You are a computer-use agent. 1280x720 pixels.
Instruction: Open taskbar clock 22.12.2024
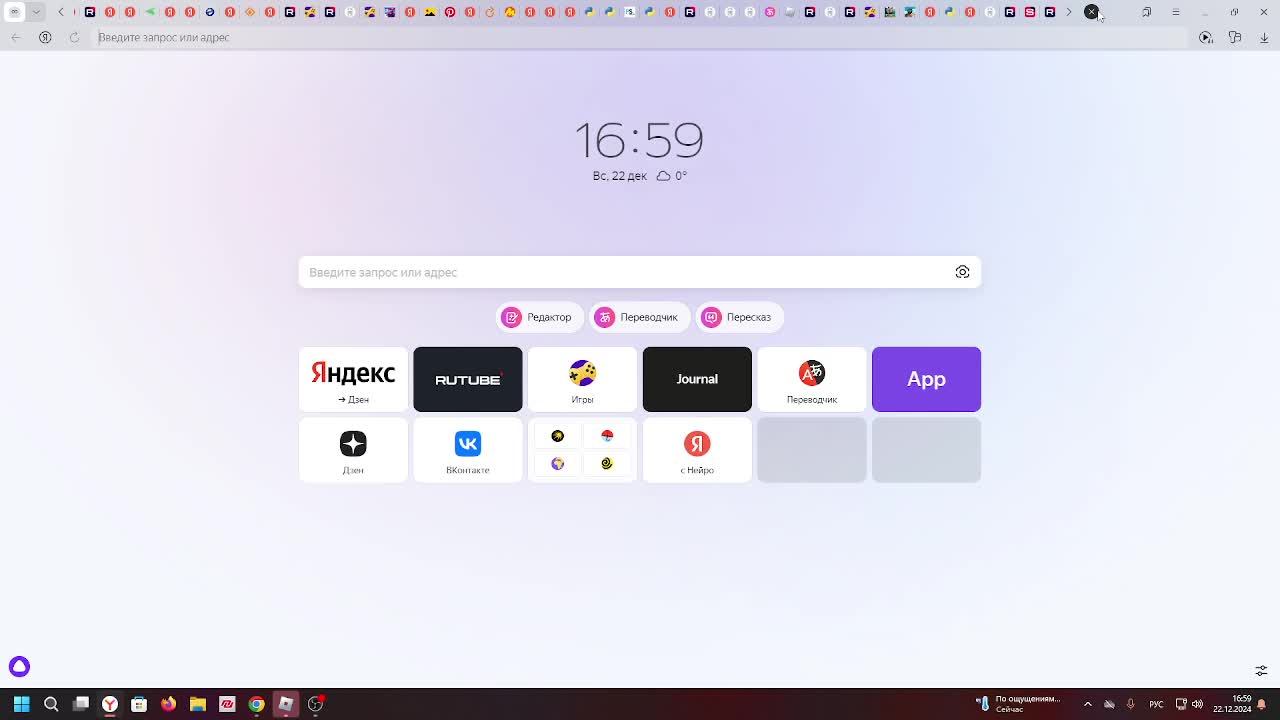pyautogui.click(x=1232, y=704)
